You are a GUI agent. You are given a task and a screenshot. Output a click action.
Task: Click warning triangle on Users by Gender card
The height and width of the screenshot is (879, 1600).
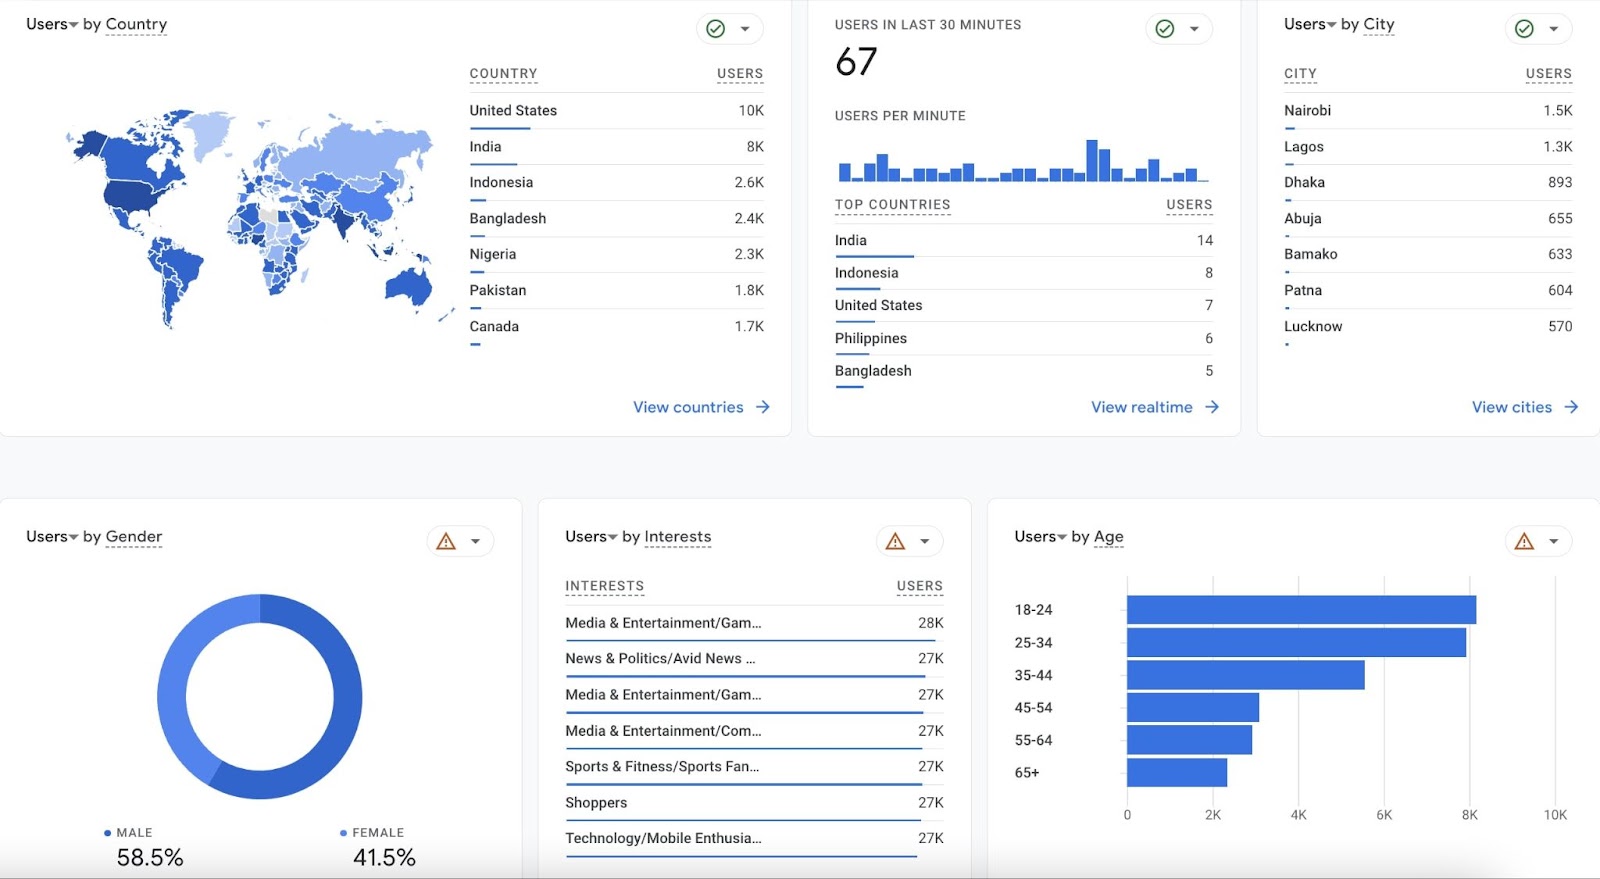pyautogui.click(x=446, y=541)
